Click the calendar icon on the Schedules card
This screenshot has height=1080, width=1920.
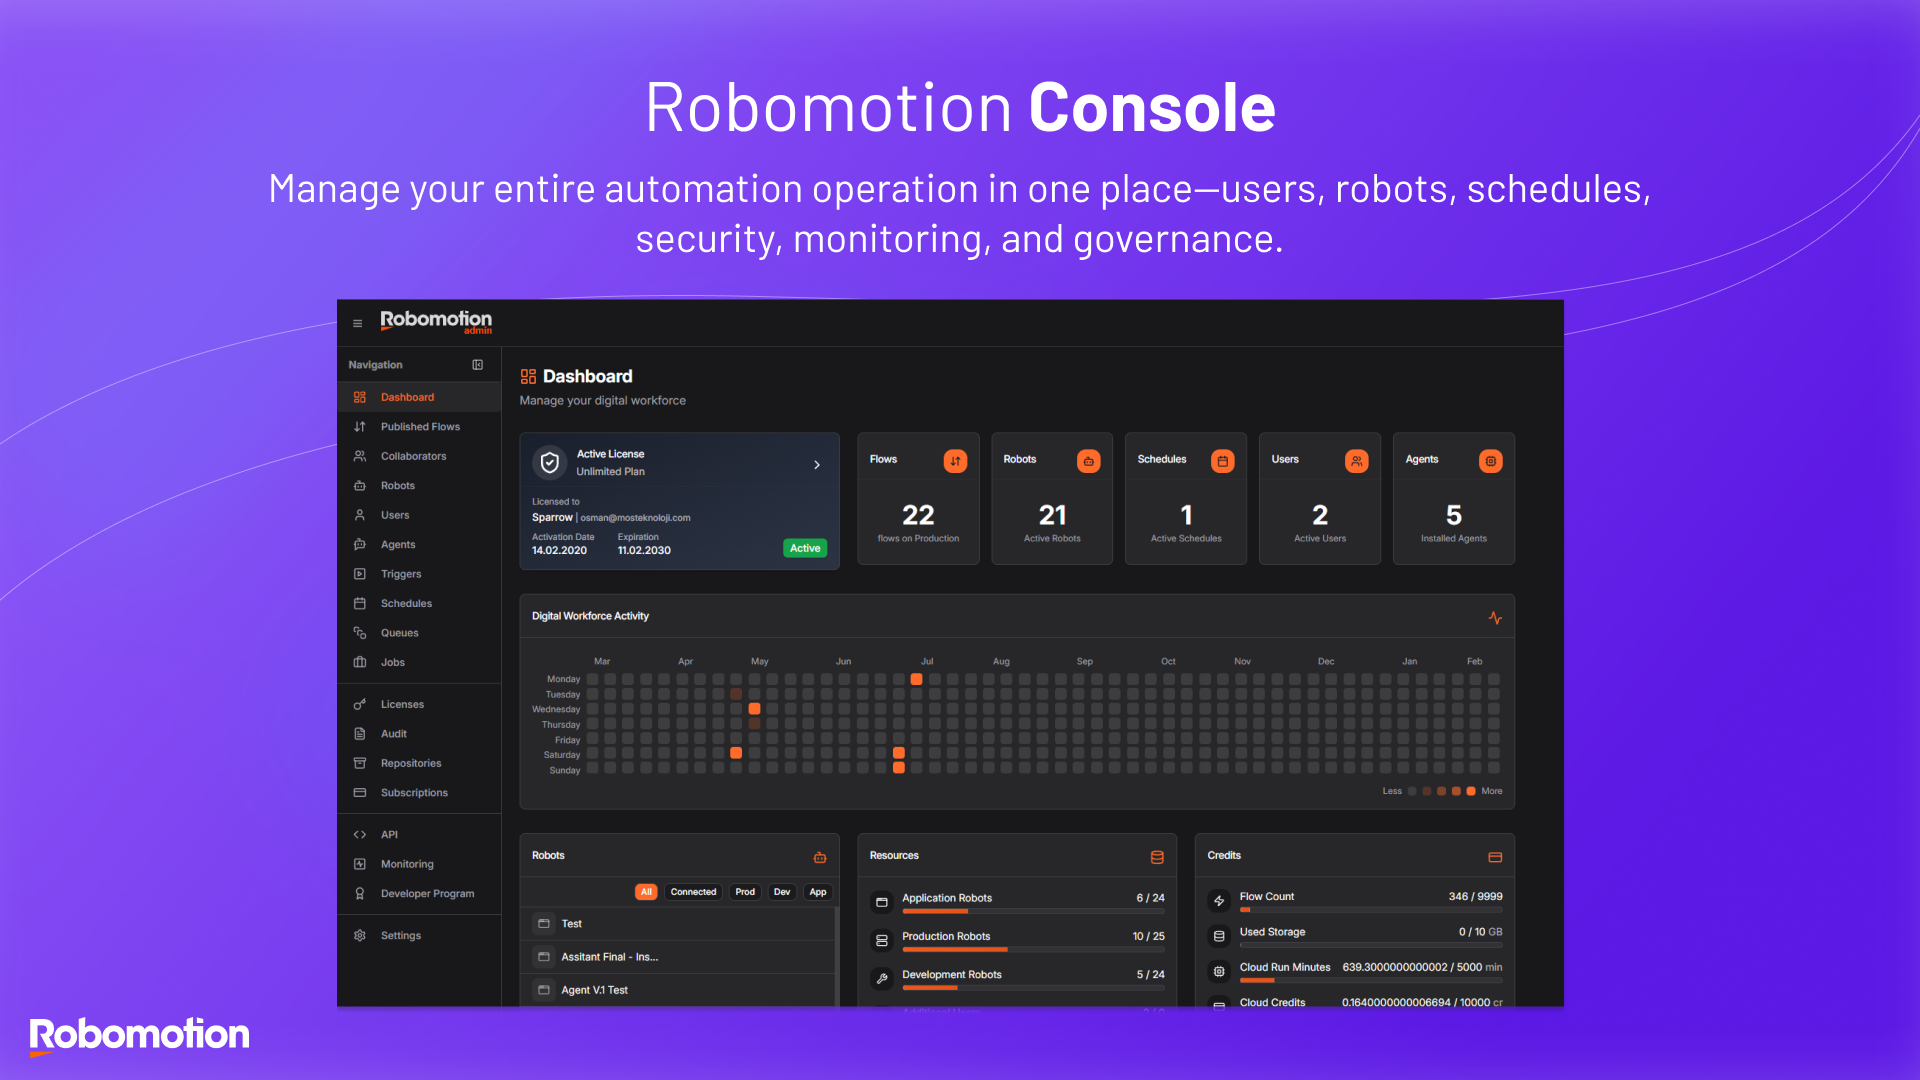tap(1222, 461)
